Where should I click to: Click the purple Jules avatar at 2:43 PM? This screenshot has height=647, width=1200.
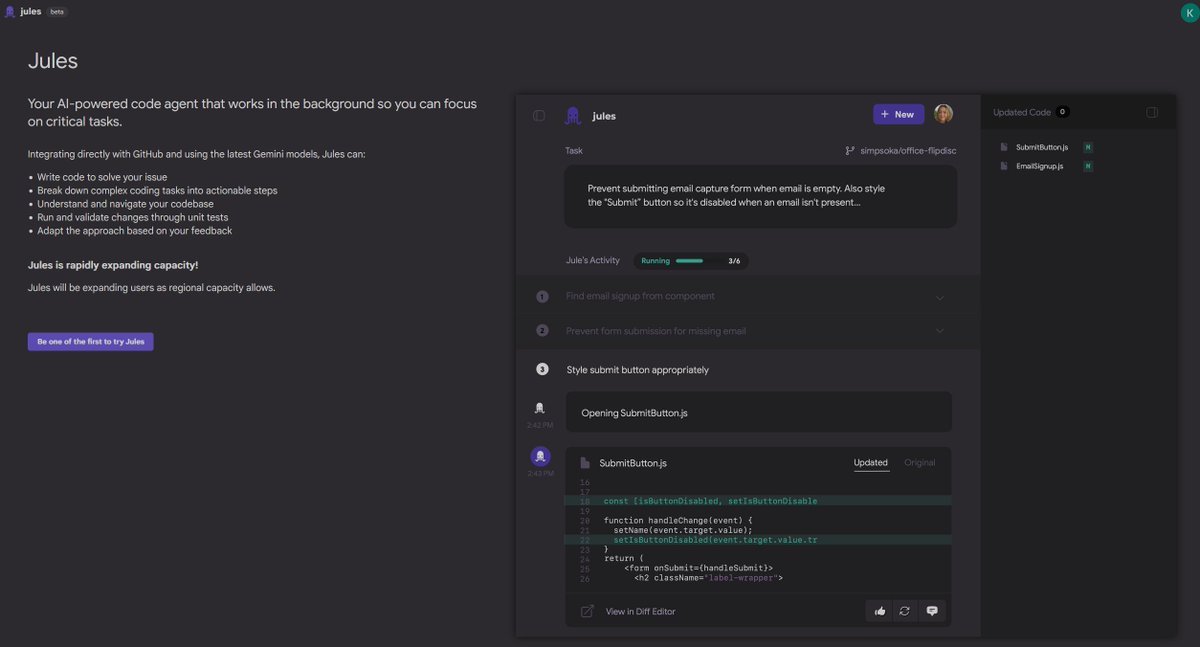point(540,457)
